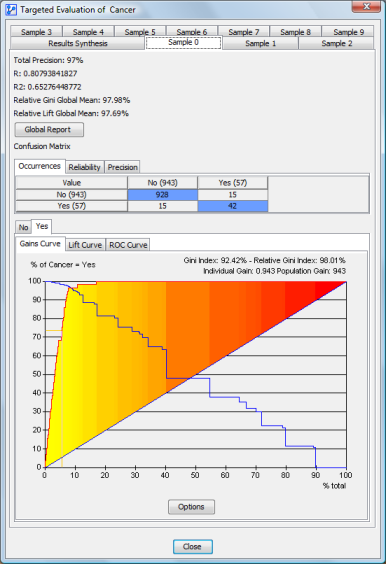Screen dimensions: 386x564
Task: Switch to the Sample 3 tab
Action: click(x=36, y=32)
